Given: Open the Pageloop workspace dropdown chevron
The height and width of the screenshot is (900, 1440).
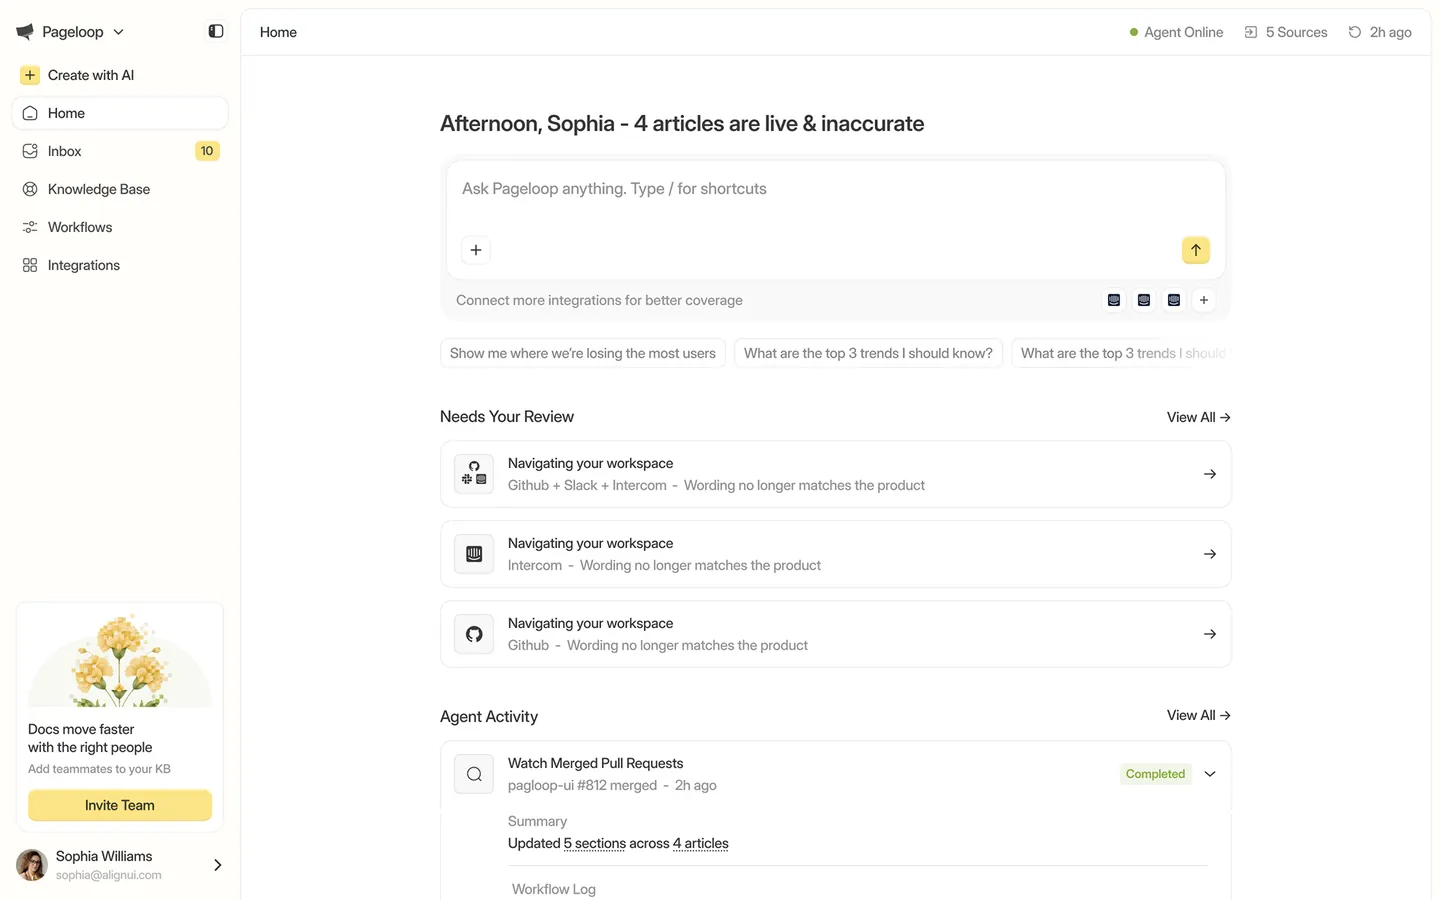Looking at the screenshot, I should 118,32.
